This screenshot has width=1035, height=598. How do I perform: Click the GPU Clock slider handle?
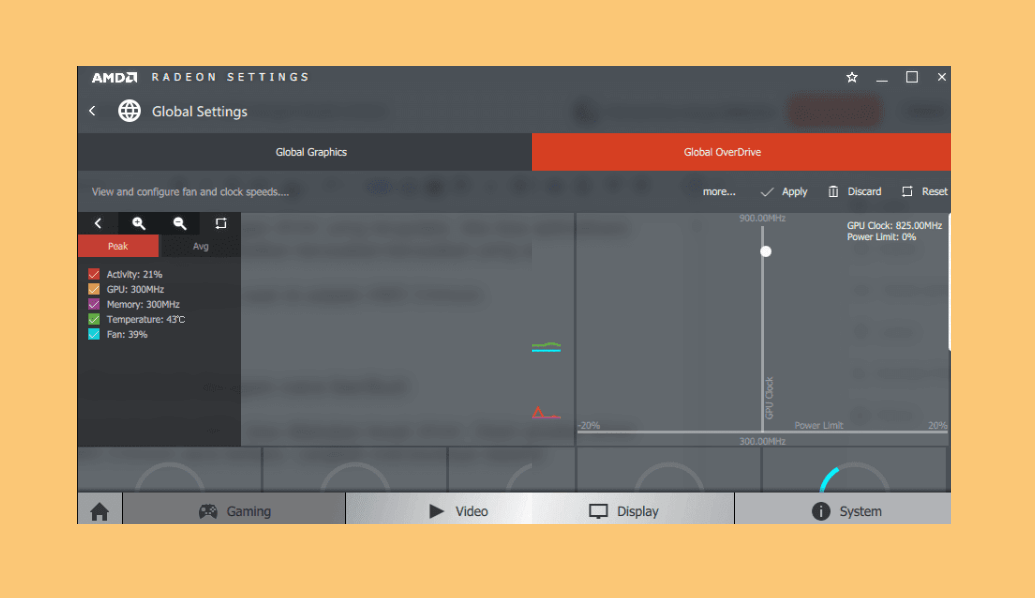tap(766, 251)
